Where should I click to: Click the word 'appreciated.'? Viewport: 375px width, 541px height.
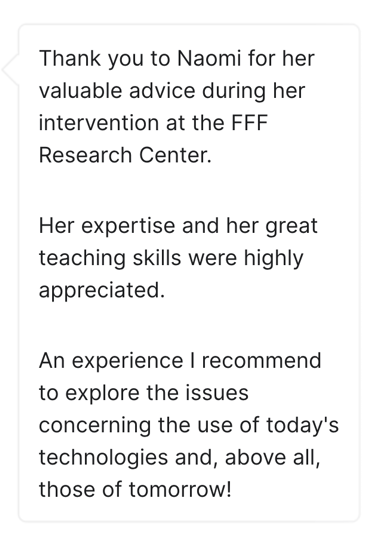pos(102,291)
